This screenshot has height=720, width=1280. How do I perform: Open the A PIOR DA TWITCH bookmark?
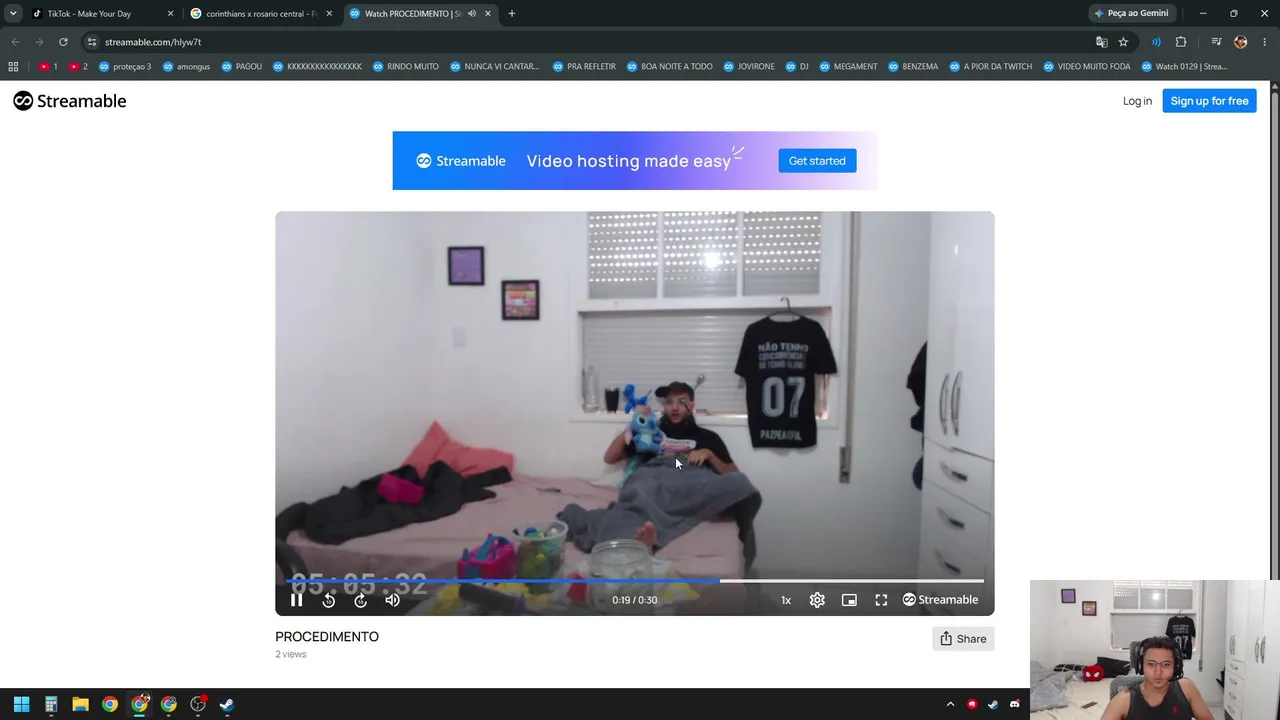(x=990, y=67)
